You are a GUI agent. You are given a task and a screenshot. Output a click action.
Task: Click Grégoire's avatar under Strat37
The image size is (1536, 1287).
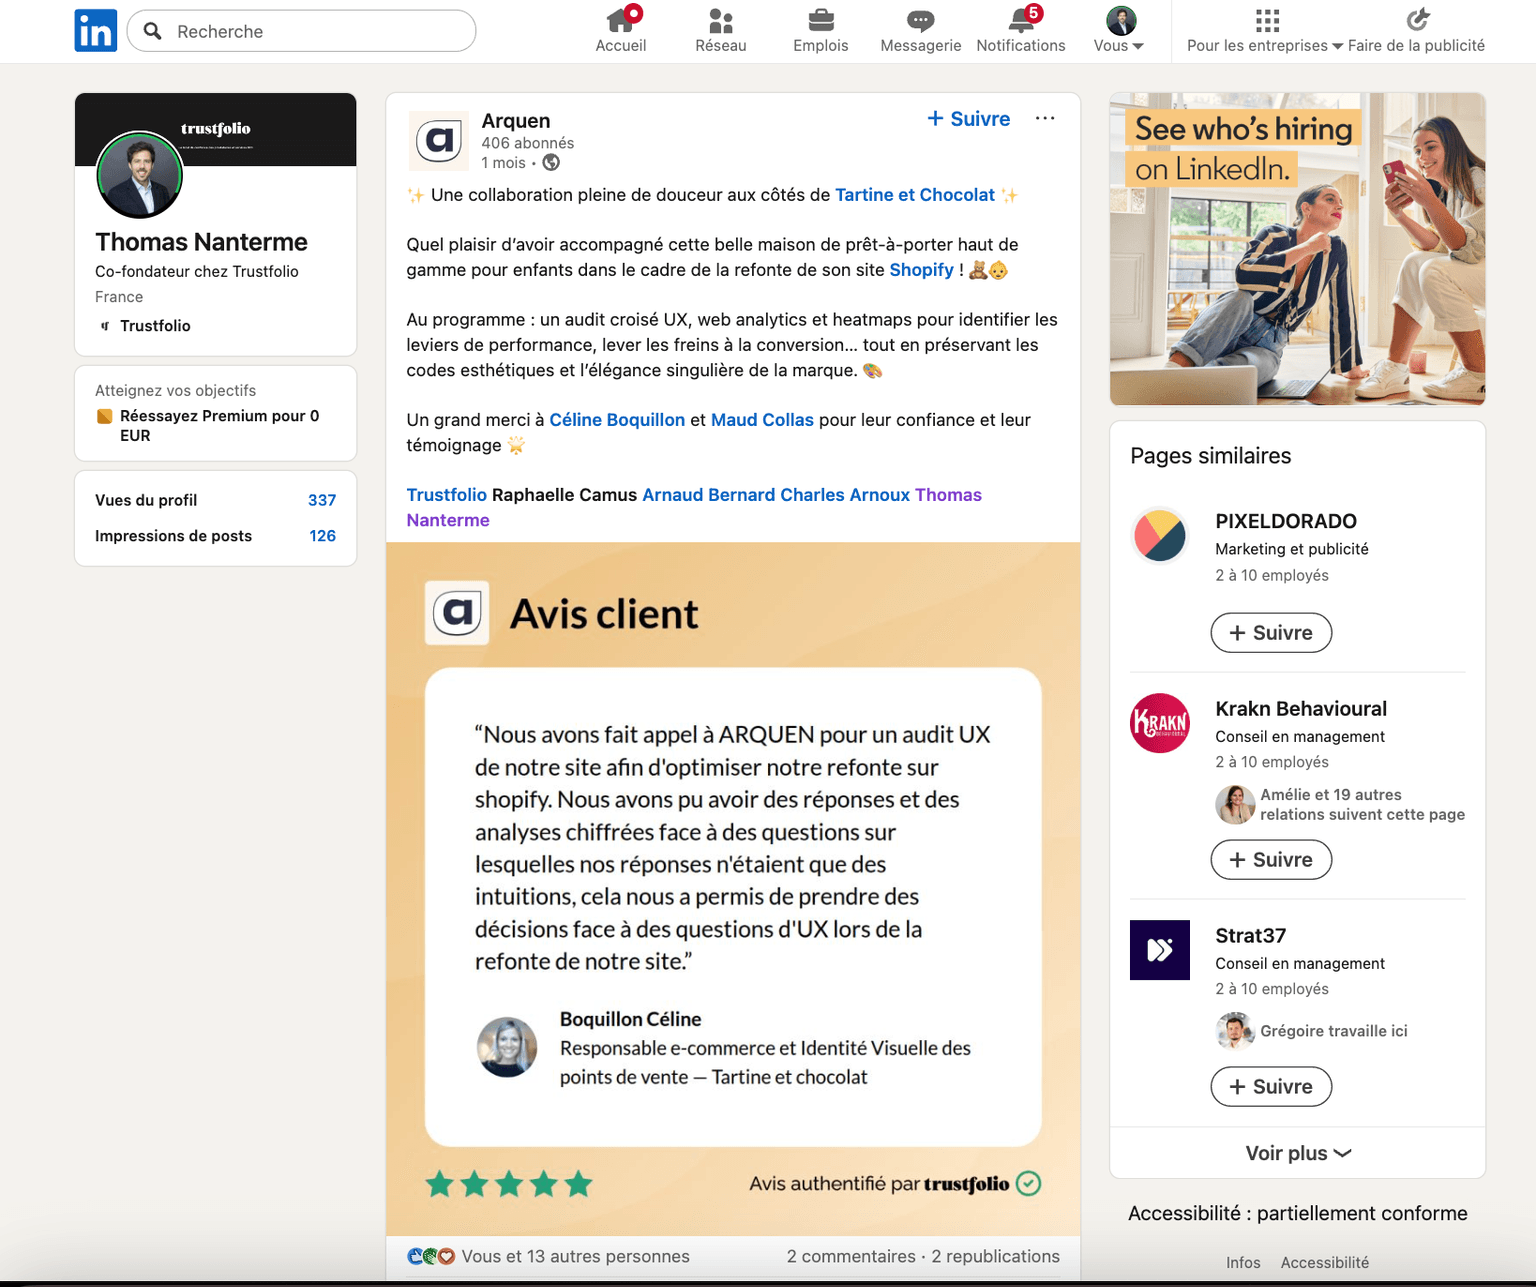[1235, 1031]
